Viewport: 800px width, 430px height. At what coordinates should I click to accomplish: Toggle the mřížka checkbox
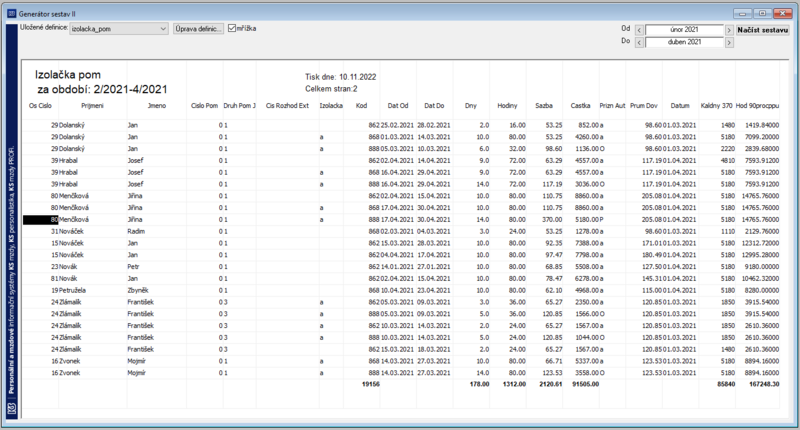(232, 29)
